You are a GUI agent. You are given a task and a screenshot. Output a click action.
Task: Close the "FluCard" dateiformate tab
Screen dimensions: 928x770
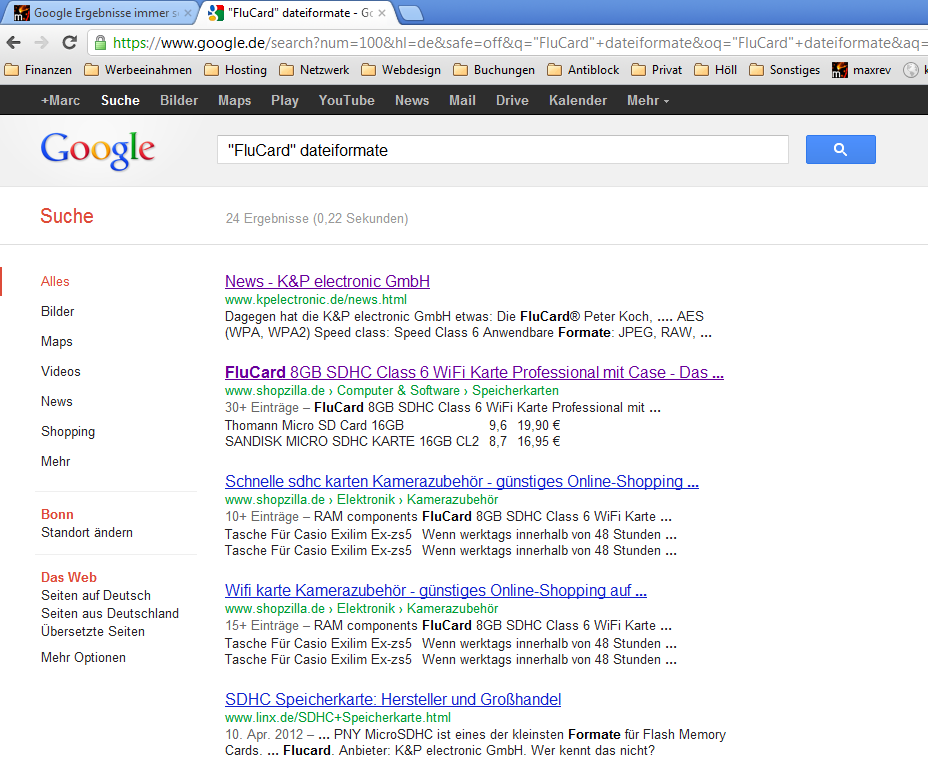[382, 12]
